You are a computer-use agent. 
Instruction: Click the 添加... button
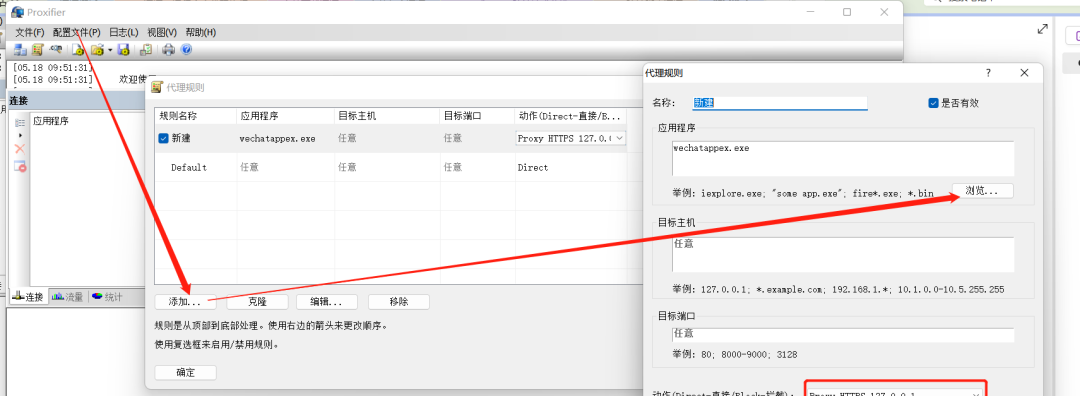[x=185, y=302]
